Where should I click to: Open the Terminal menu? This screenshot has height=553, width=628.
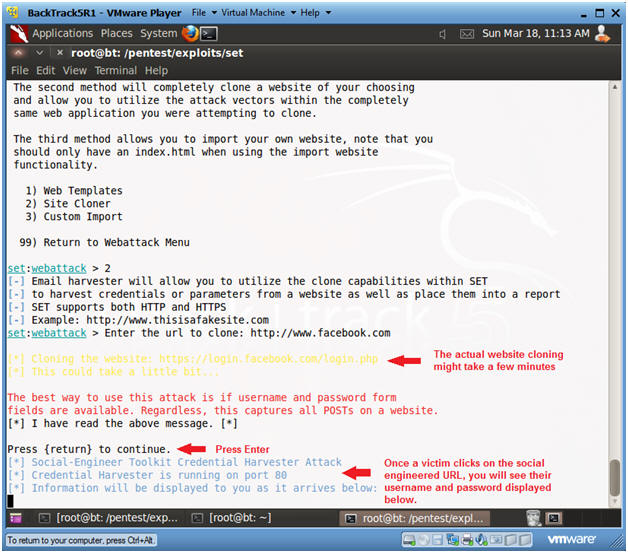(x=116, y=70)
